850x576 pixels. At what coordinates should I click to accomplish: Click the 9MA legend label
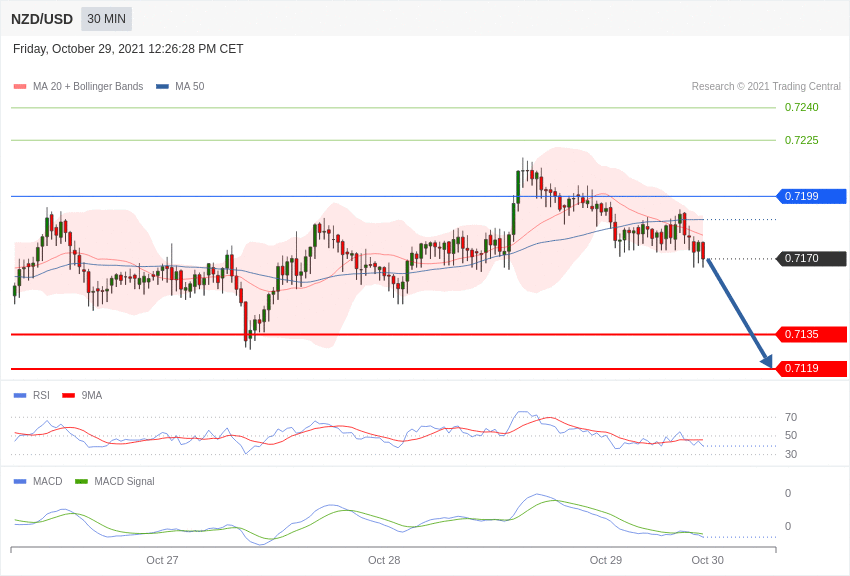point(92,396)
